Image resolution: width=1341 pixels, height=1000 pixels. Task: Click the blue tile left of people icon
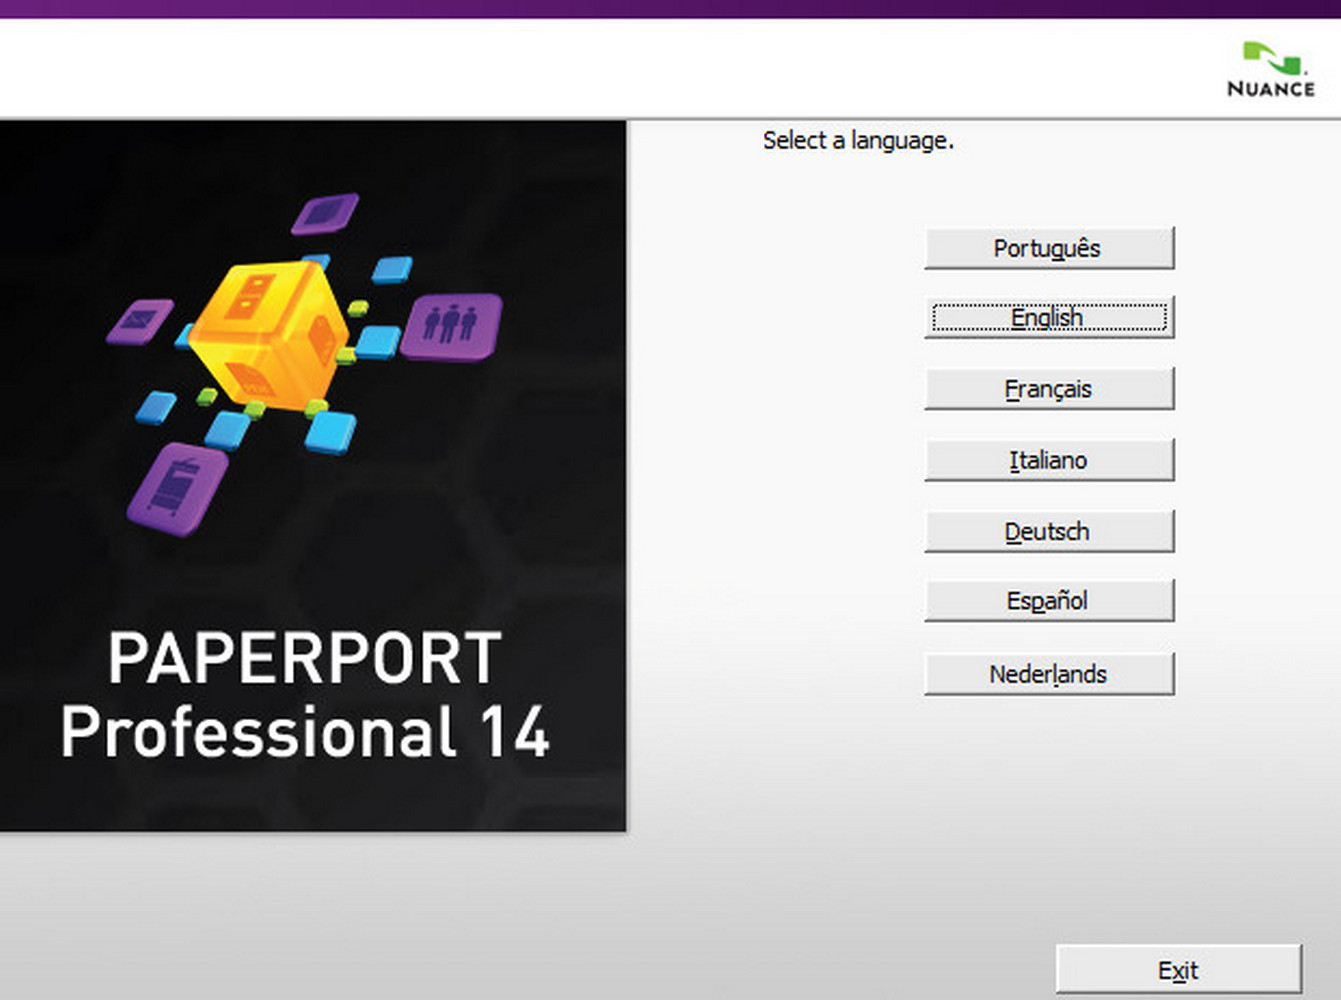378,342
